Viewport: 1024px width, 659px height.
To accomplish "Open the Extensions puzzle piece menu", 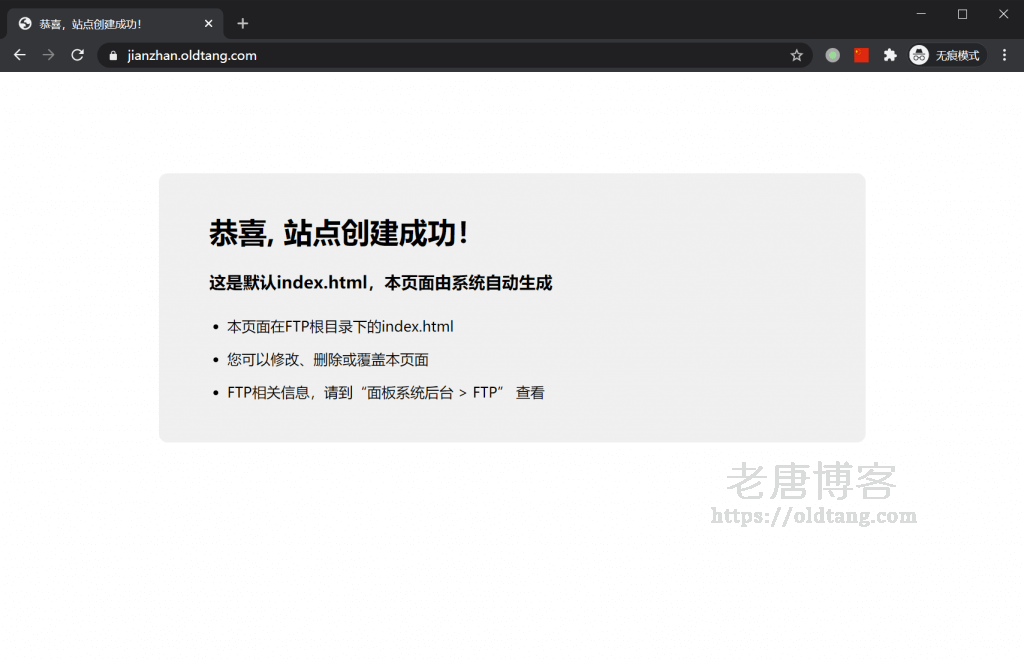I will click(x=890, y=56).
